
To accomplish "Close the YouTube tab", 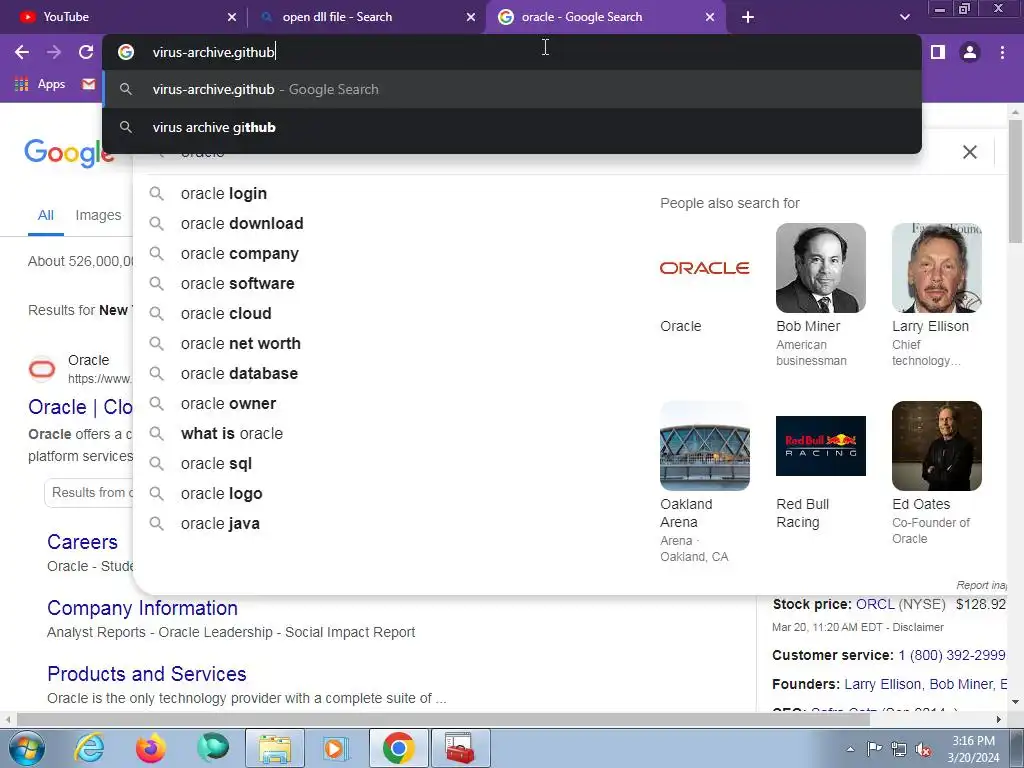I will (x=232, y=17).
